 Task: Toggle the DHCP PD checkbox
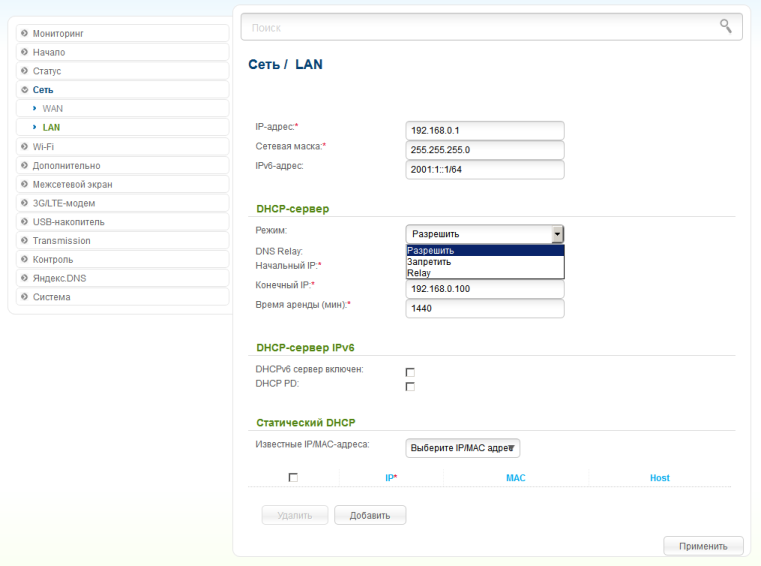pos(410,386)
